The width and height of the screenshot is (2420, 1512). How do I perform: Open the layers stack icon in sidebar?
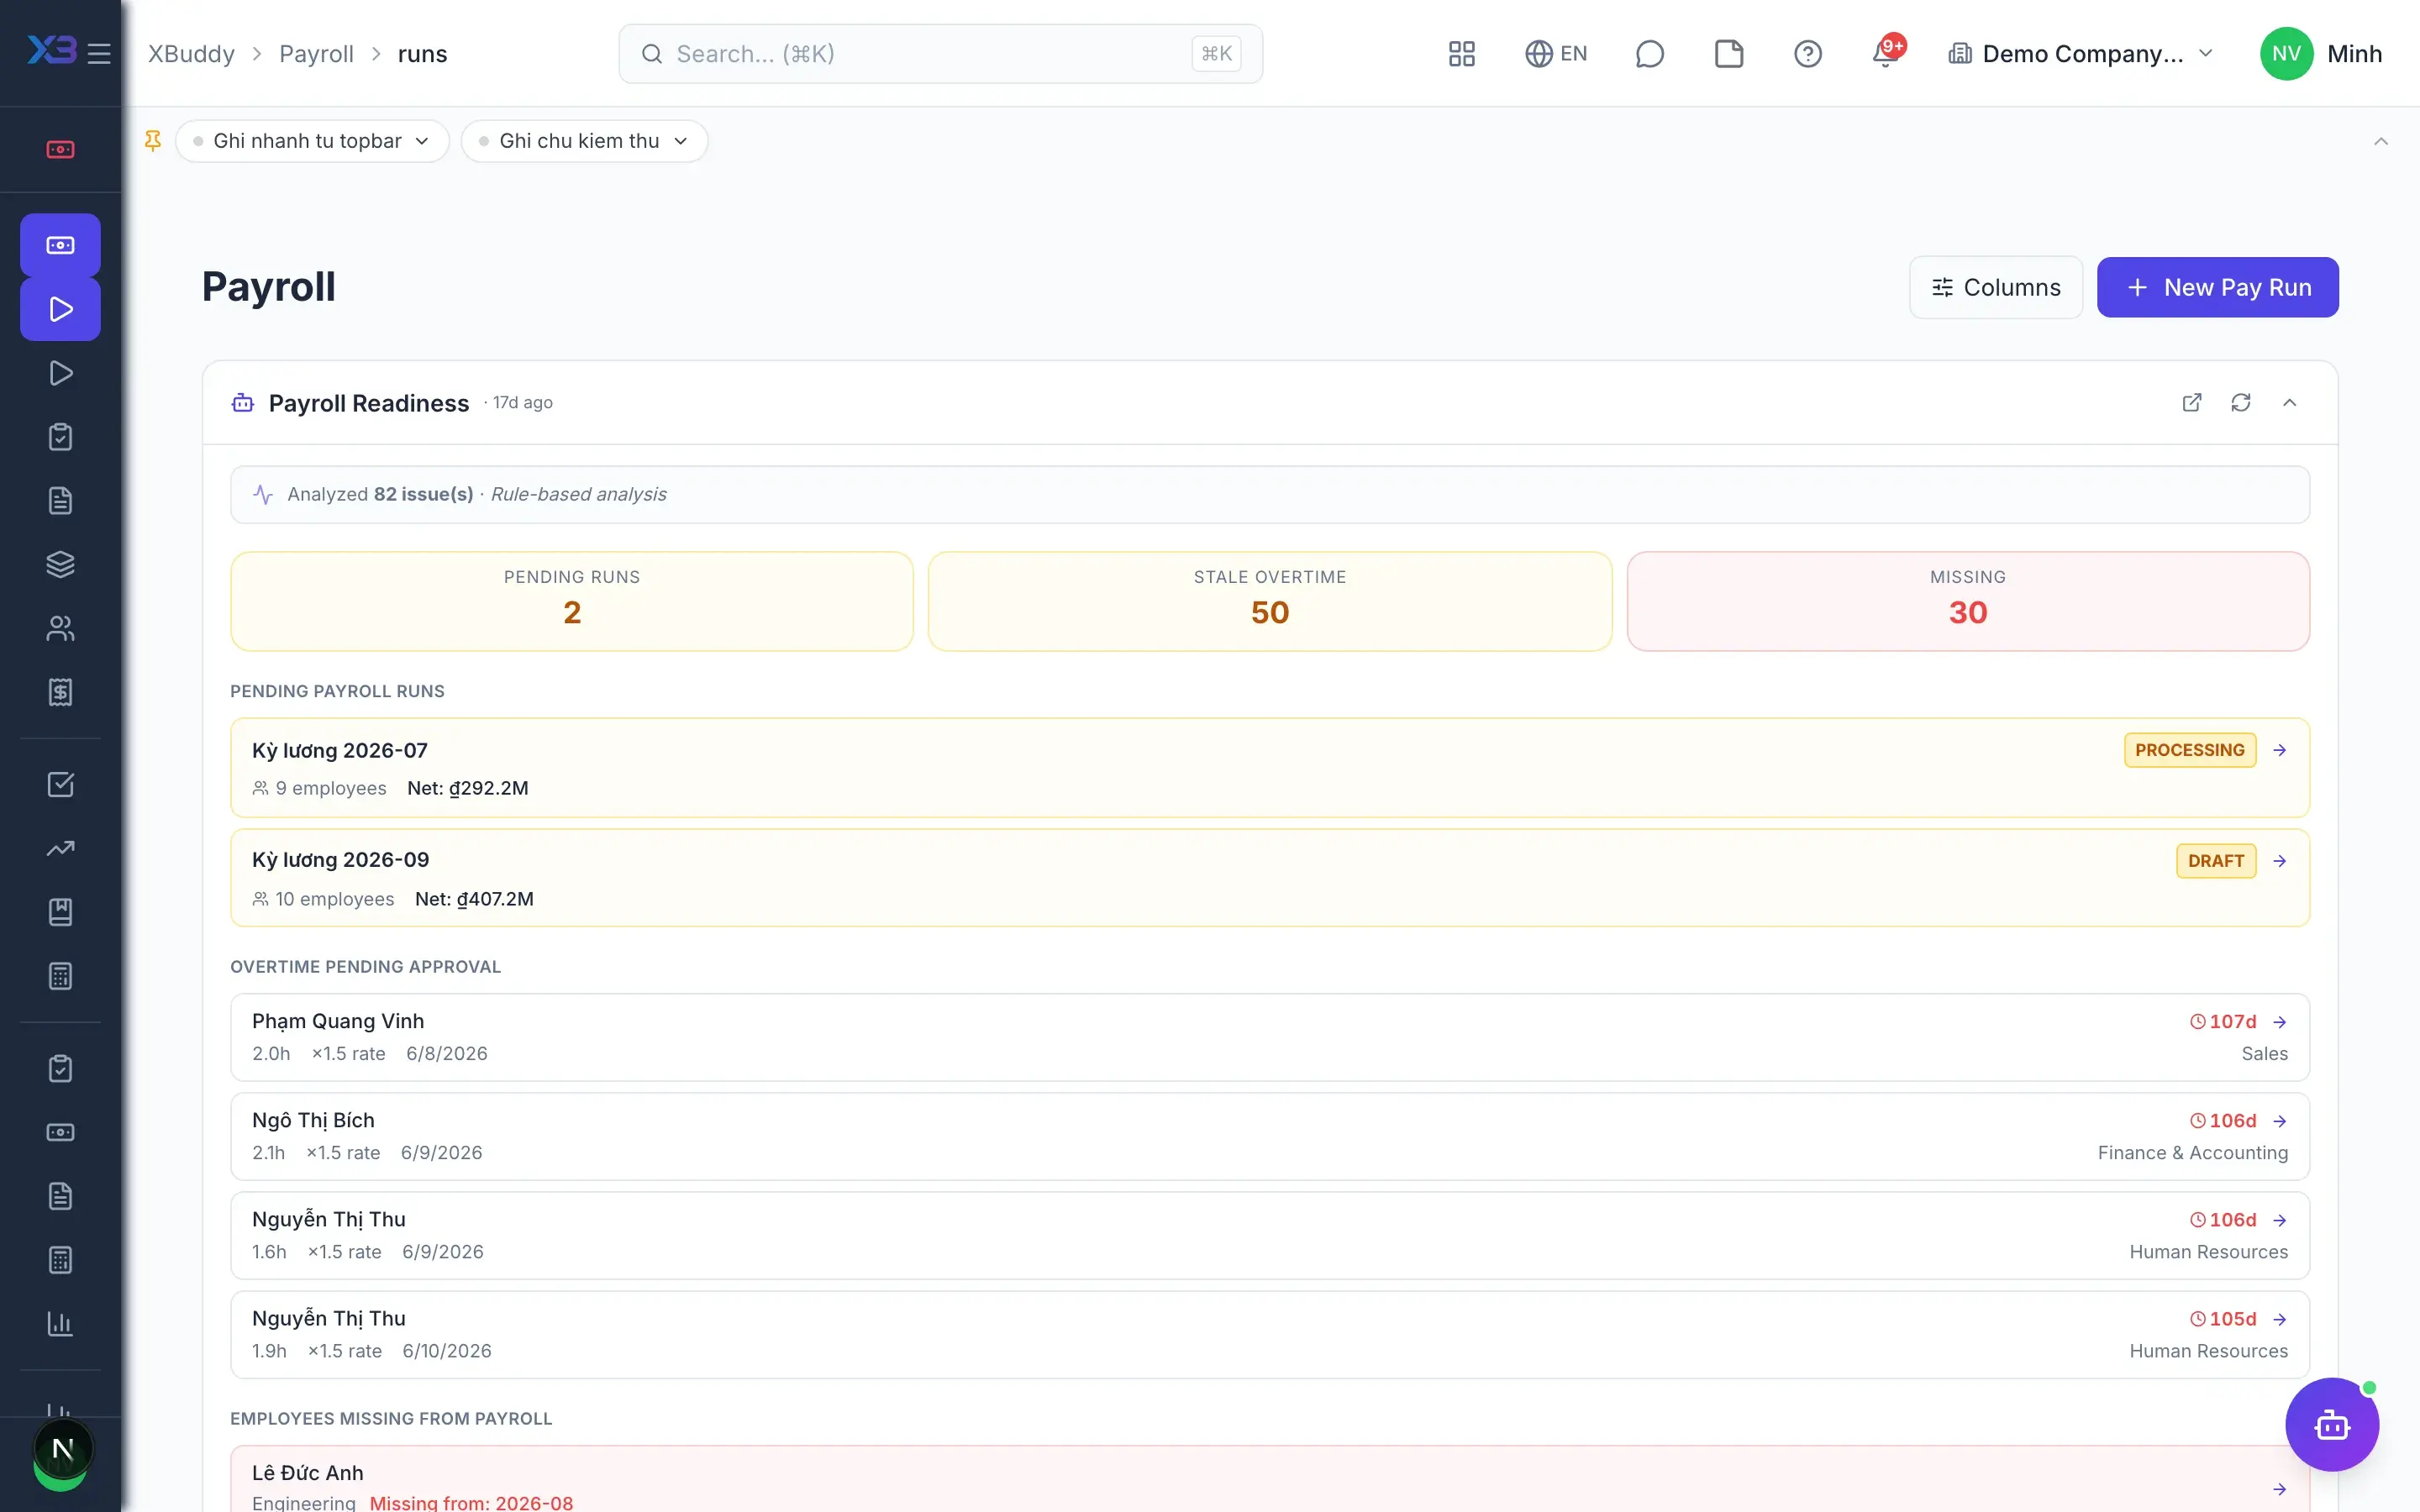60,565
